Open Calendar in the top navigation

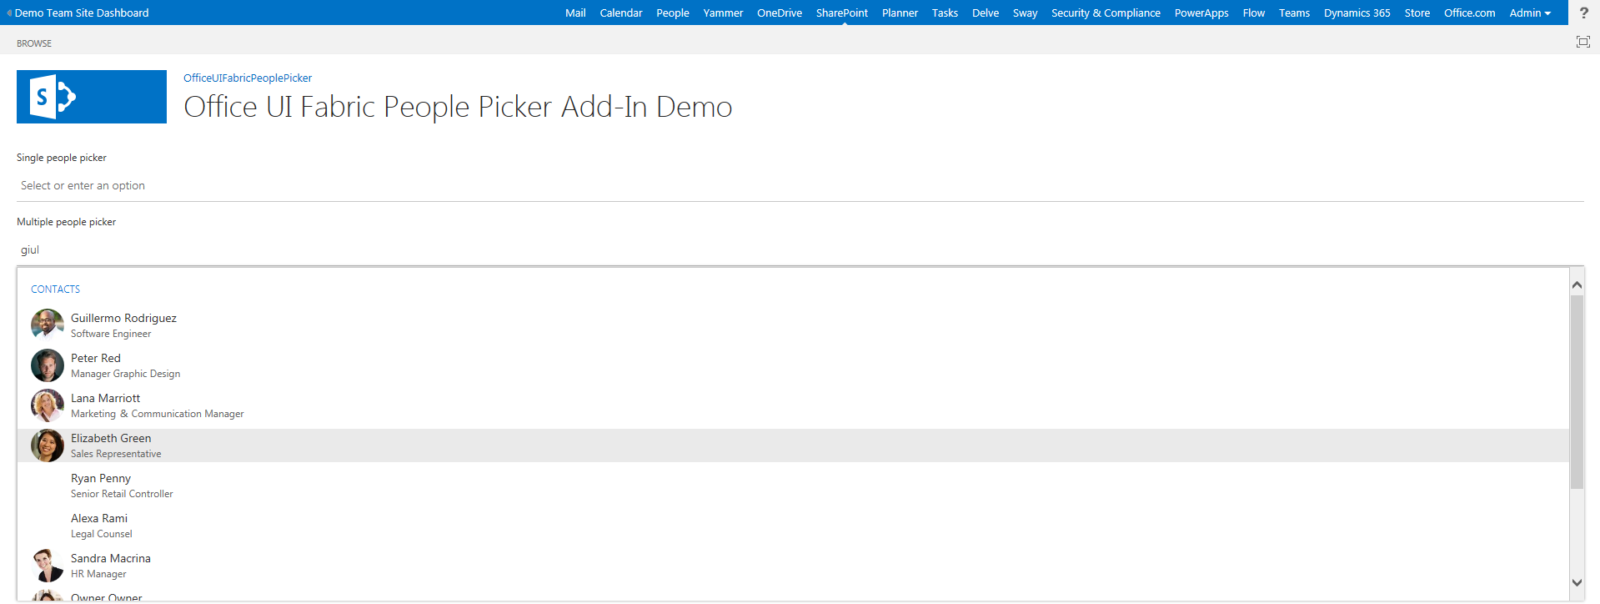(x=621, y=13)
